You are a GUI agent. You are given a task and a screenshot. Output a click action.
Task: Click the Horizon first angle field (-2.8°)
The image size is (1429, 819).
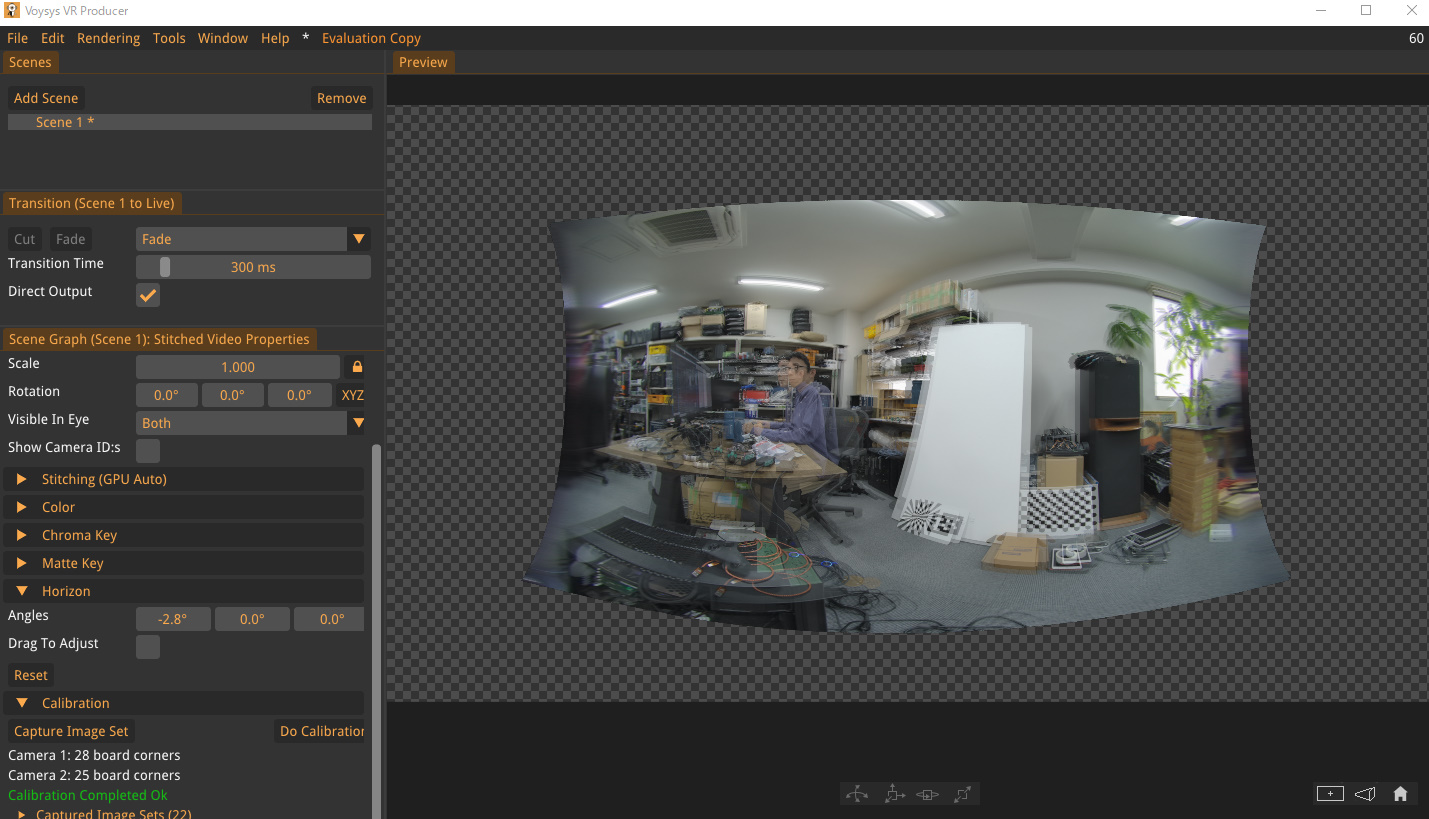(173, 619)
